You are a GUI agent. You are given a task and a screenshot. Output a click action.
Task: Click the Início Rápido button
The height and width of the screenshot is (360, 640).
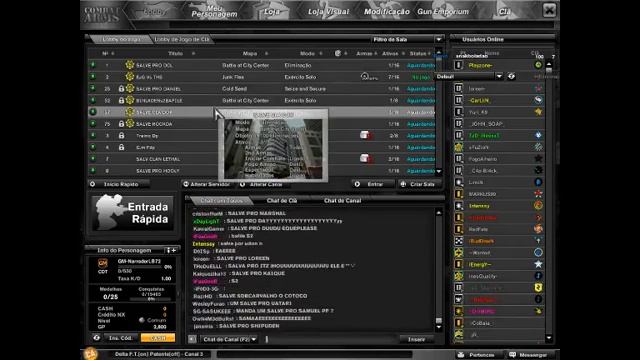[119, 184]
